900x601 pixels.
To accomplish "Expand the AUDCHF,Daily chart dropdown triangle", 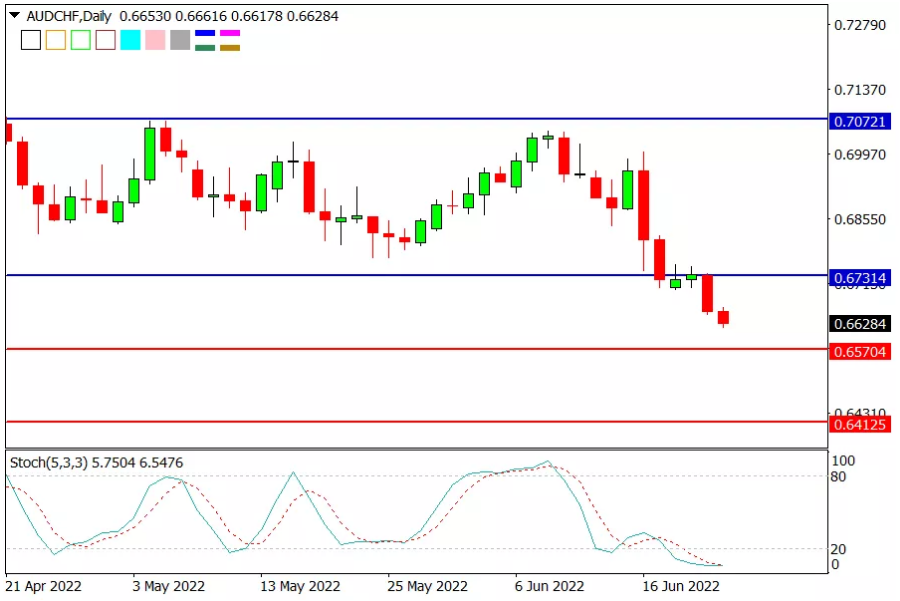I will click(14, 15).
